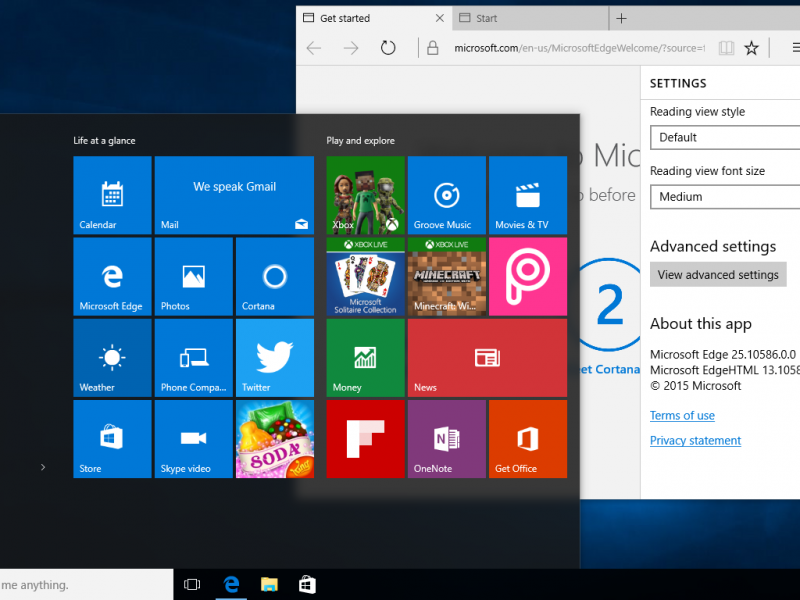This screenshot has width=800, height=600.
Task: Click the Edge icon on taskbar
Action: point(231,585)
